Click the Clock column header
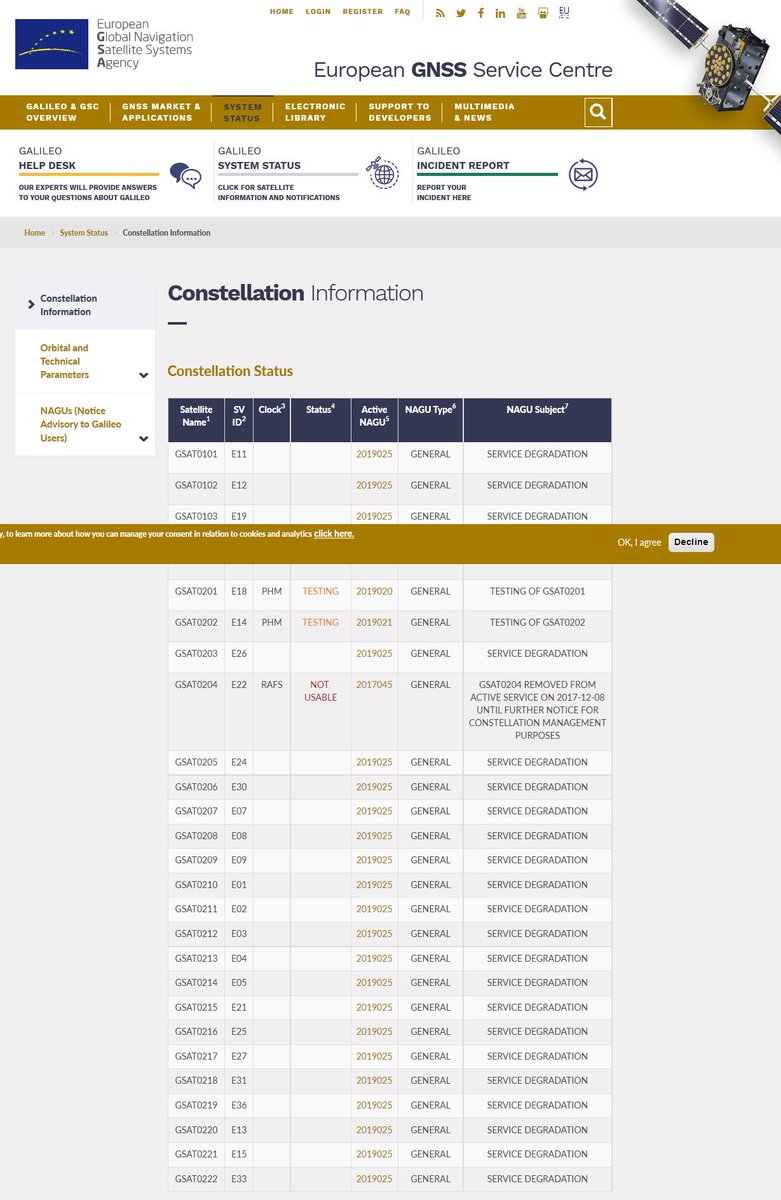The image size is (781, 1200). pos(272,420)
